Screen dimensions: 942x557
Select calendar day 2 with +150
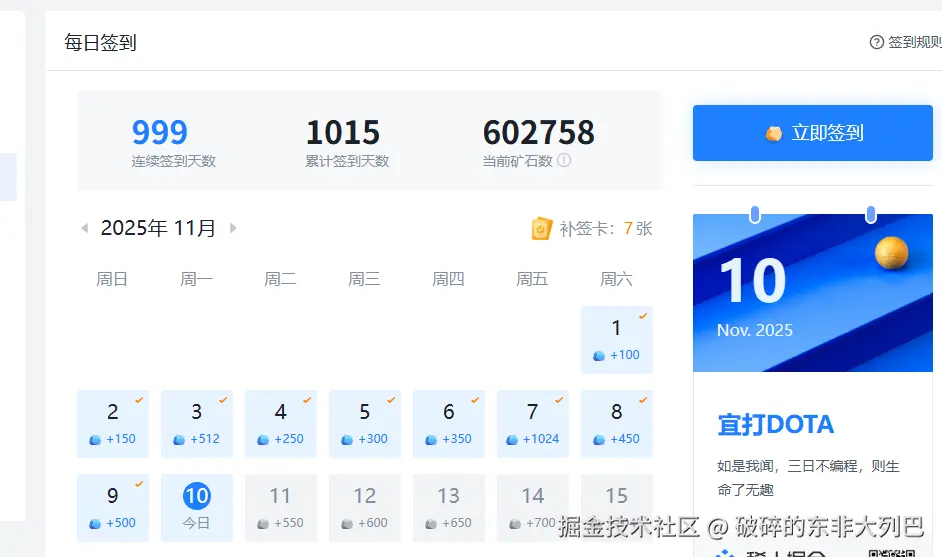pyautogui.click(x=112, y=424)
